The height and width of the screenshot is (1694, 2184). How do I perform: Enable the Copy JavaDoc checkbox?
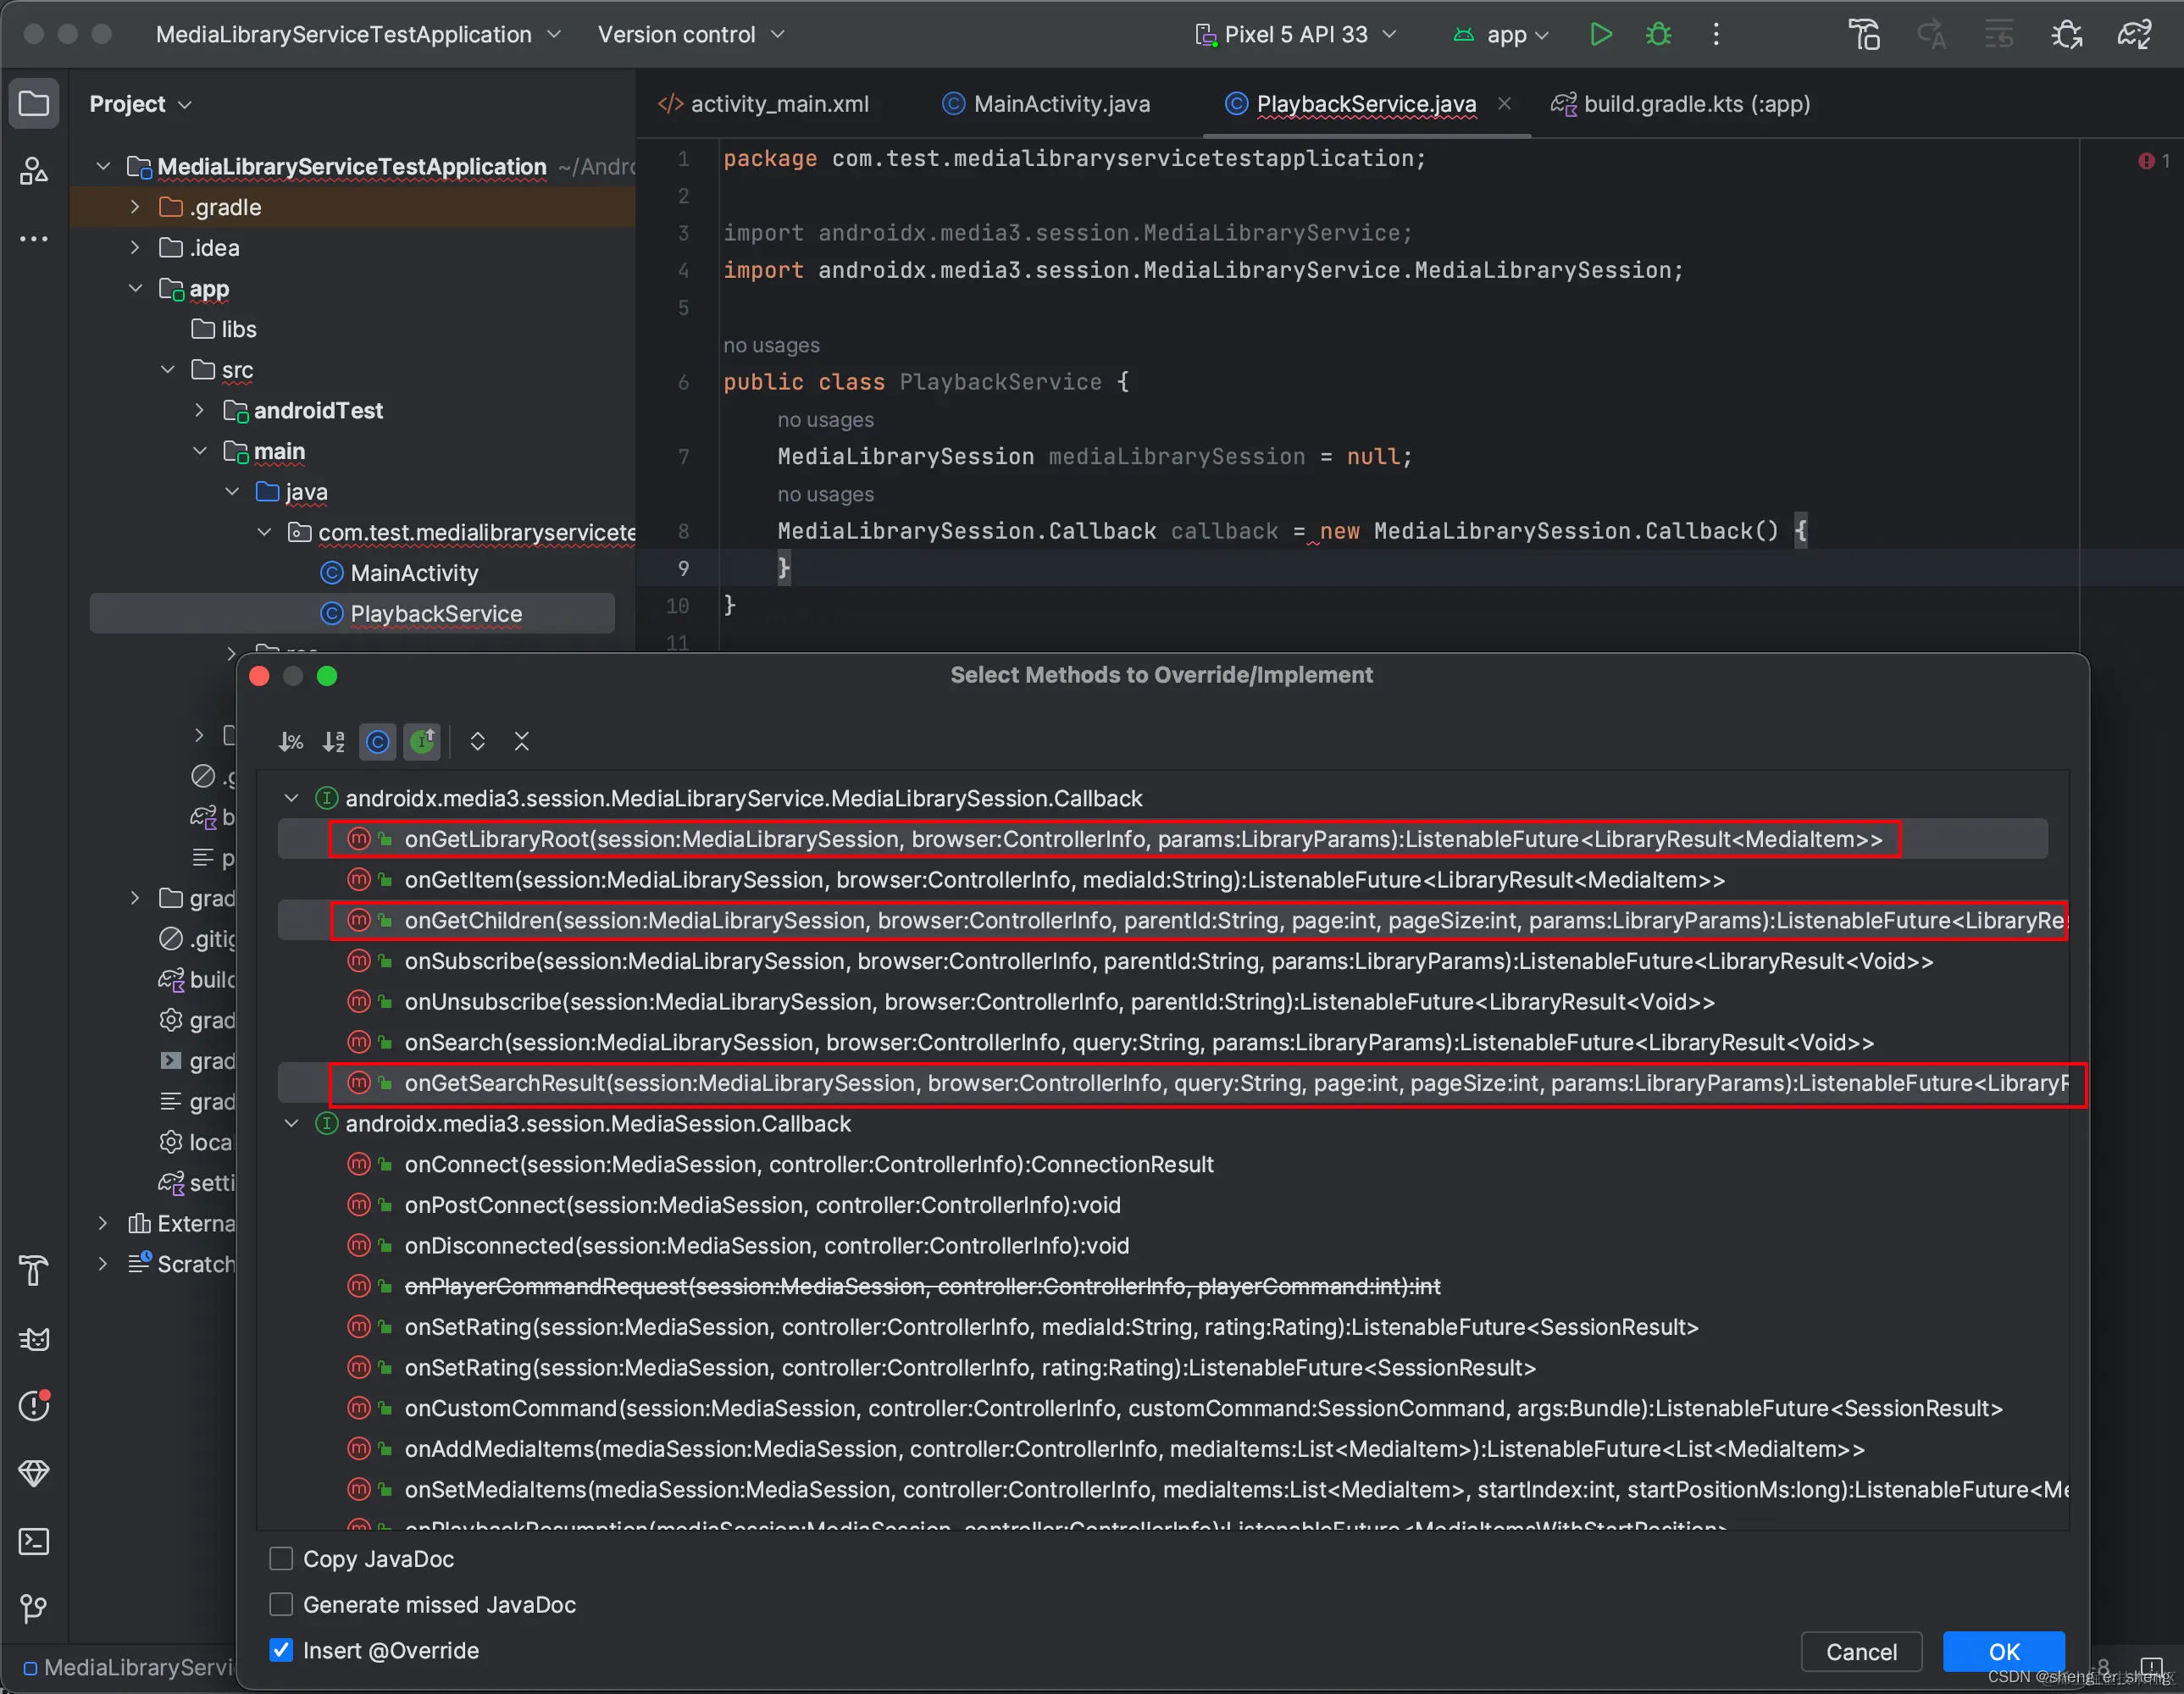[x=281, y=1558]
